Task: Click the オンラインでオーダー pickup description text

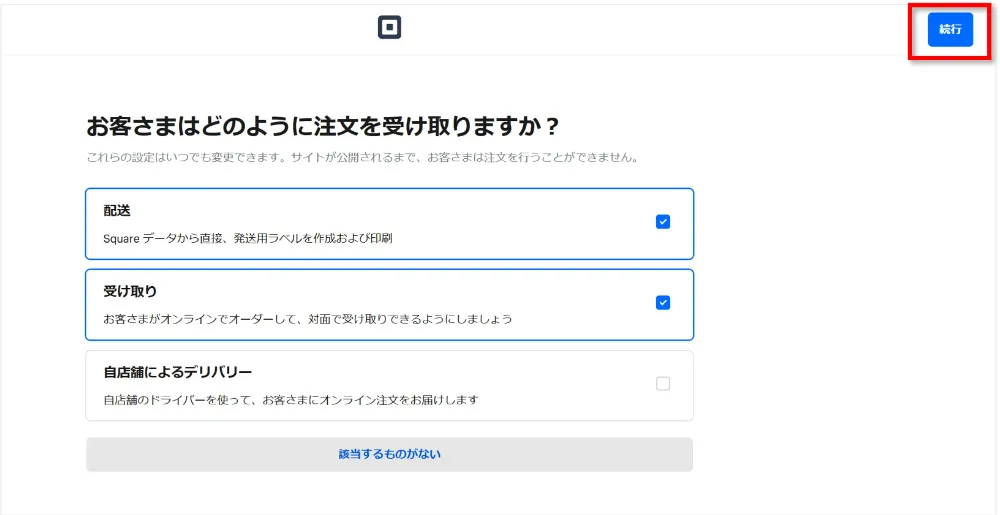Action: point(308,319)
